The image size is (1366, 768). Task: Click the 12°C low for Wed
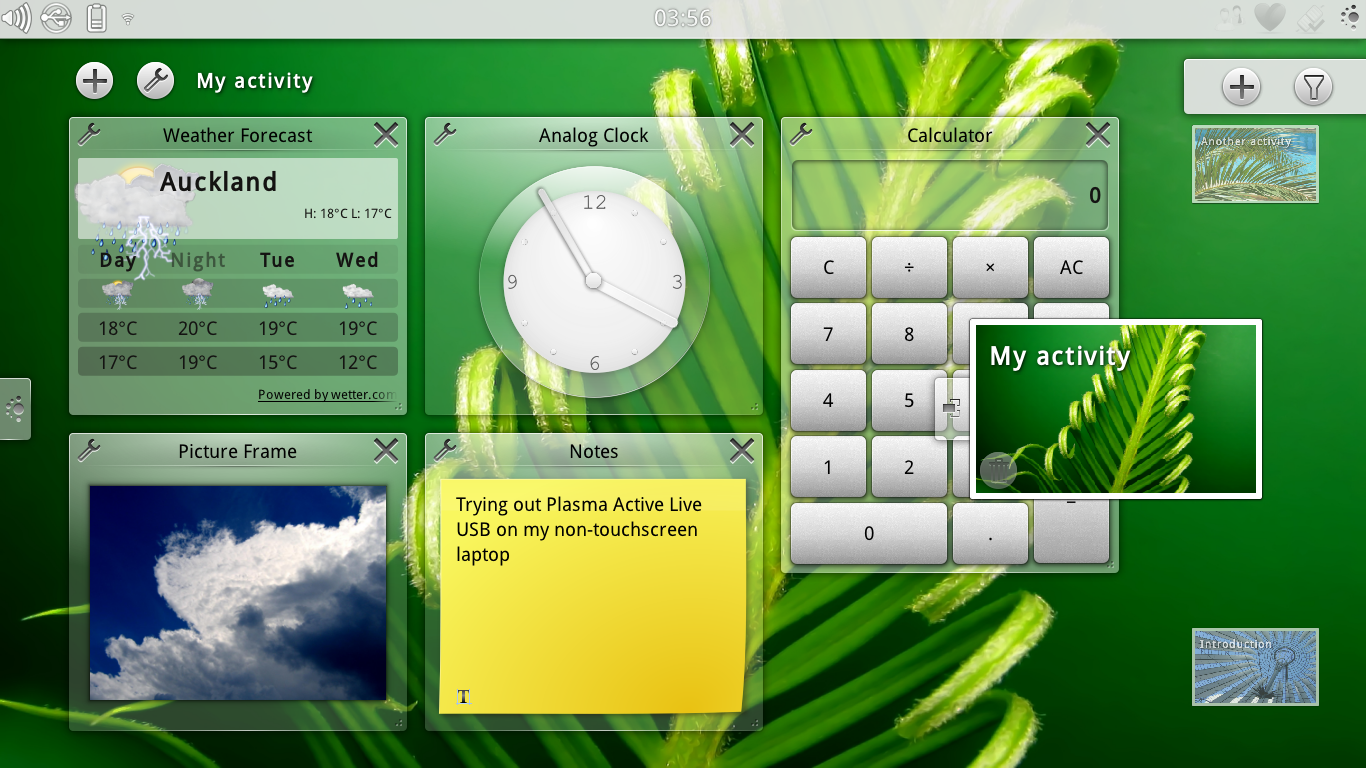click(358, 362)
